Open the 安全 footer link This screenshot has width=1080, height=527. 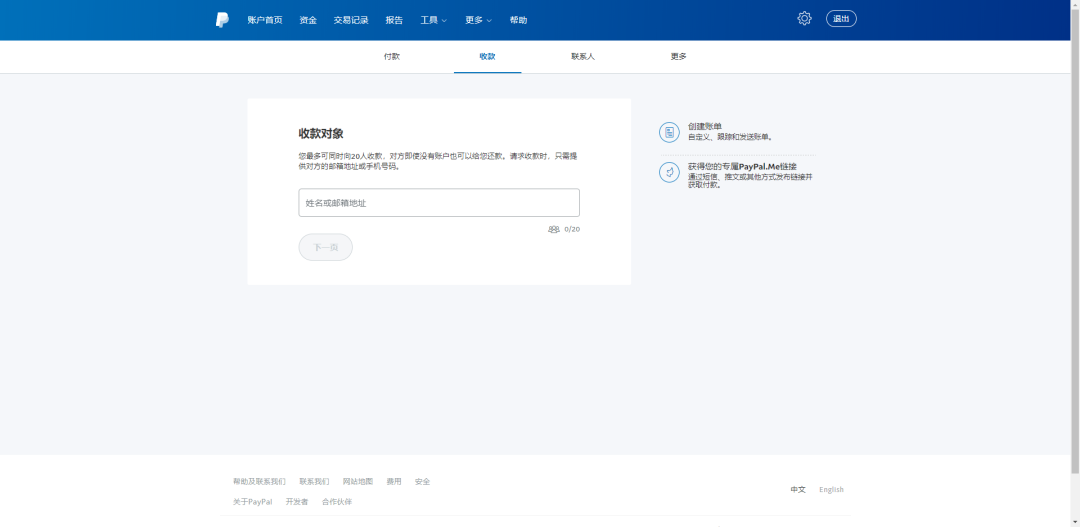422,482
